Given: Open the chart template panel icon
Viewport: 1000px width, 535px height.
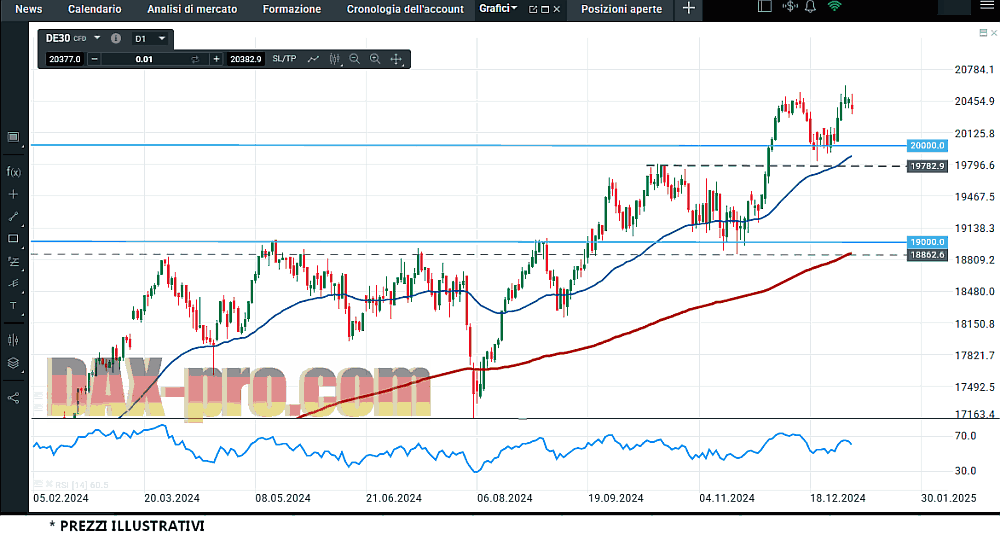Looking at the screenshot, I should point(13,137).
